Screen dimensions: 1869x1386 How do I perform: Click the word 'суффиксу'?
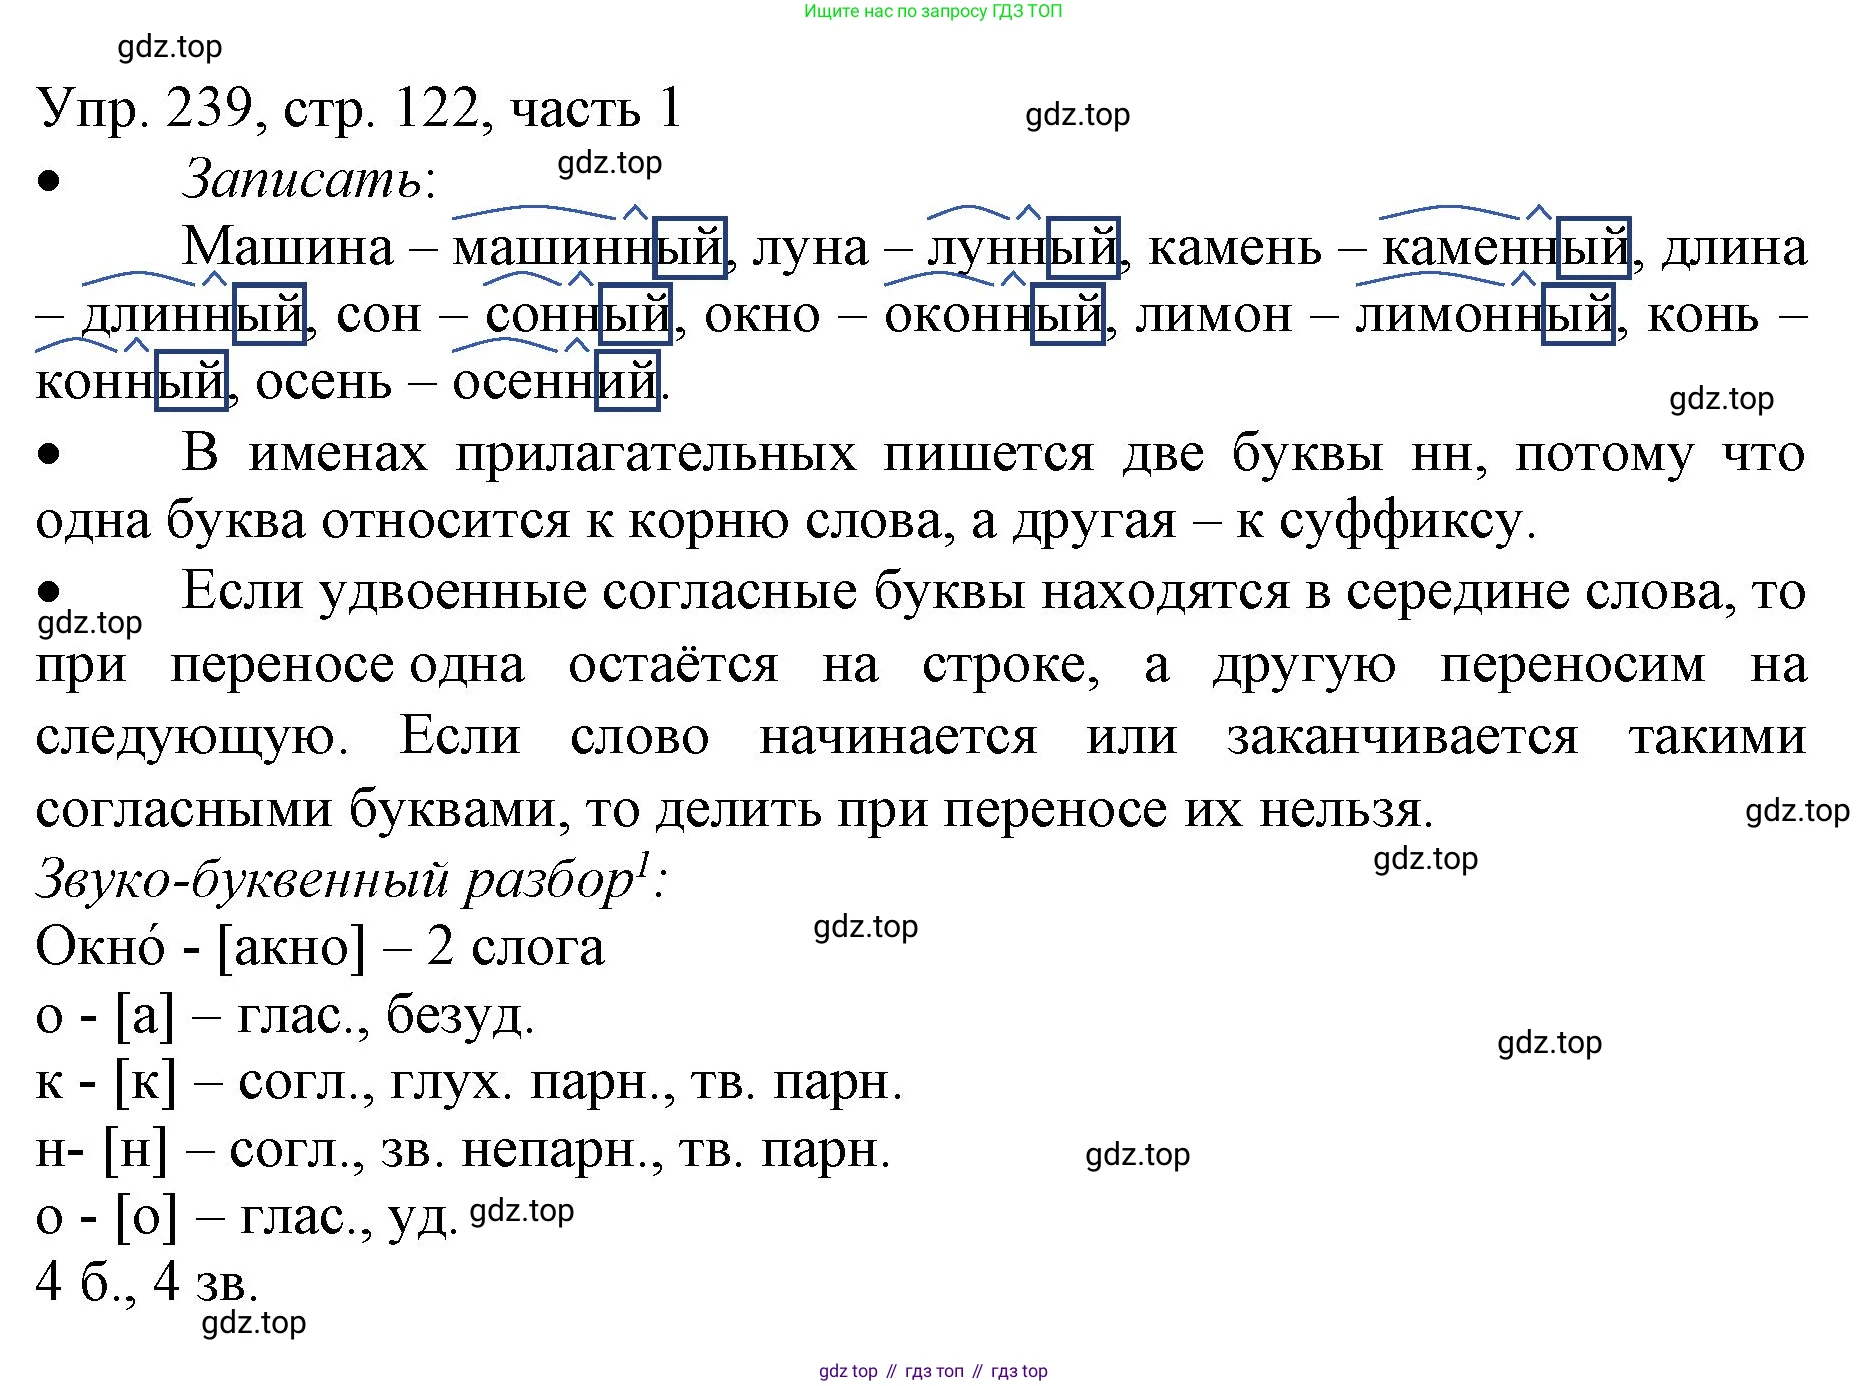pos(1400,521)
